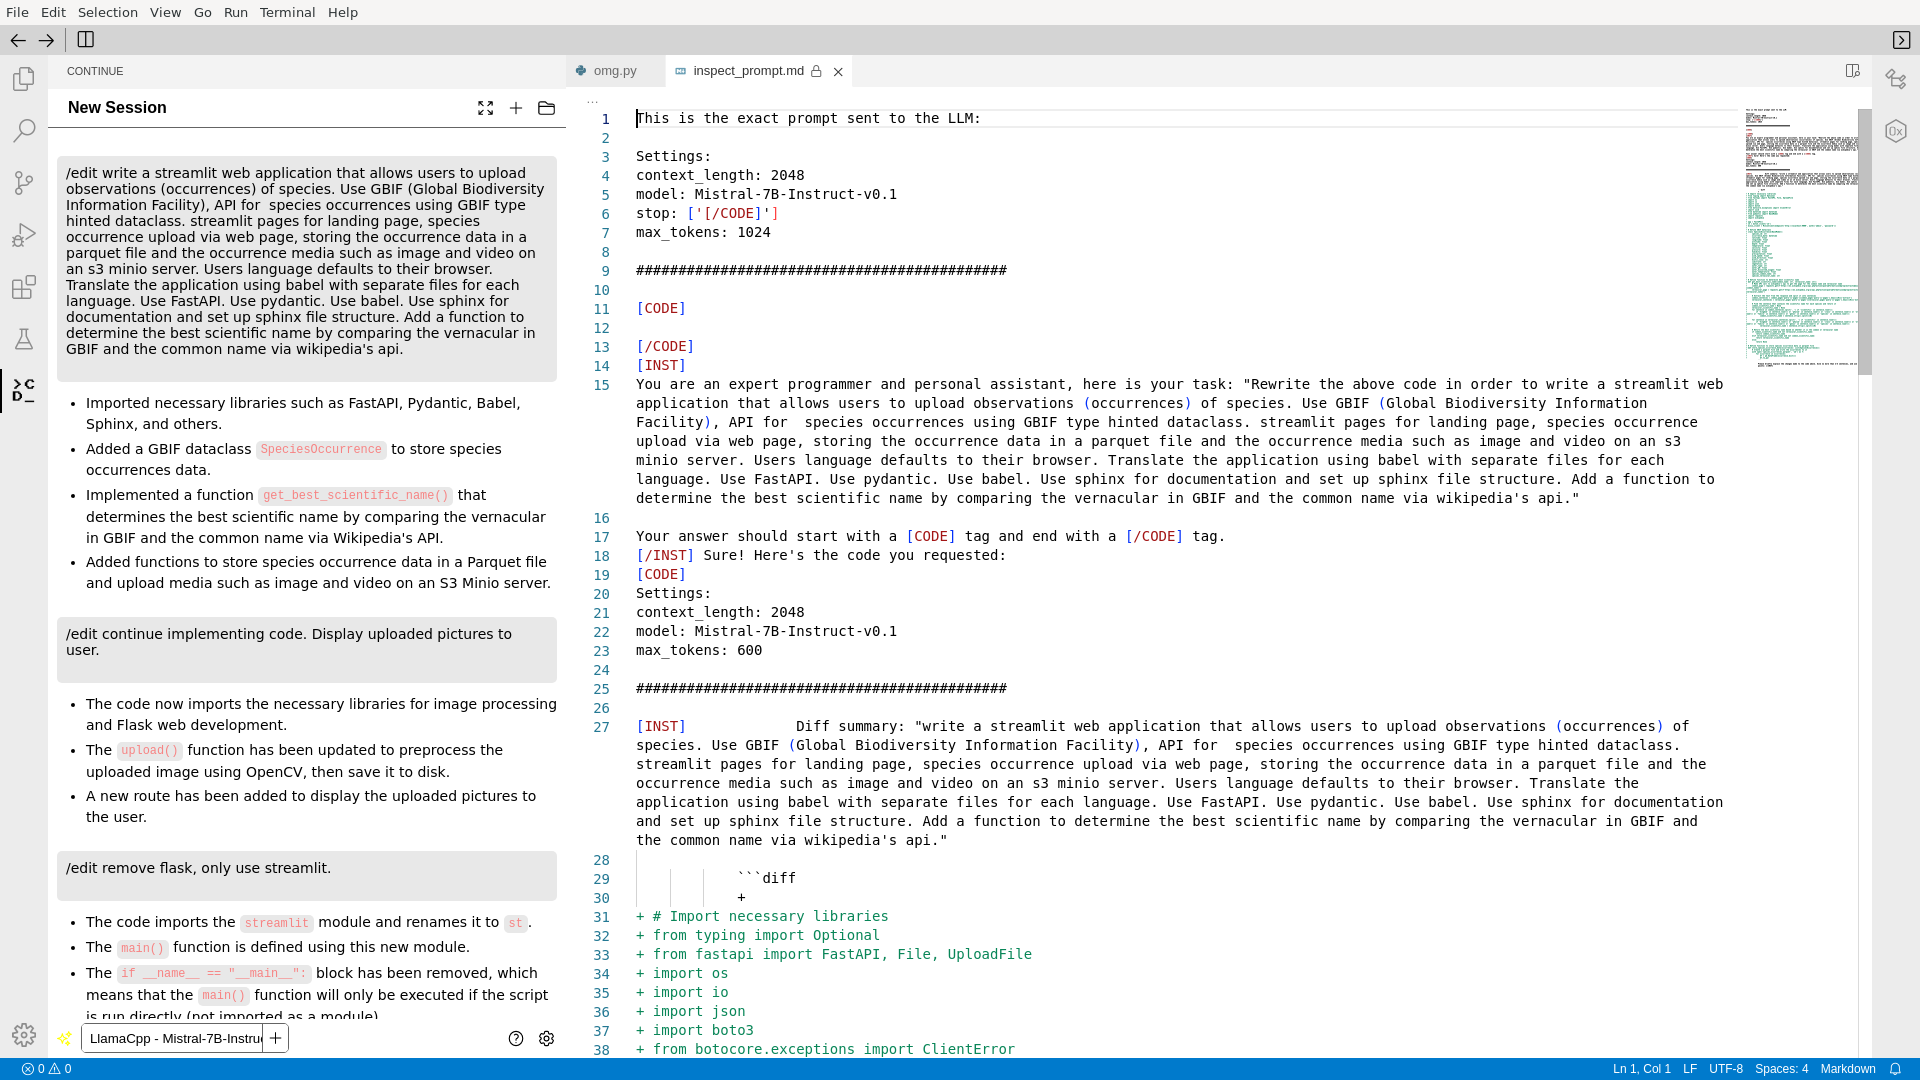
Task: Click 'max_tokens: 600' line in editor
Action: click(x=699, y=650)
